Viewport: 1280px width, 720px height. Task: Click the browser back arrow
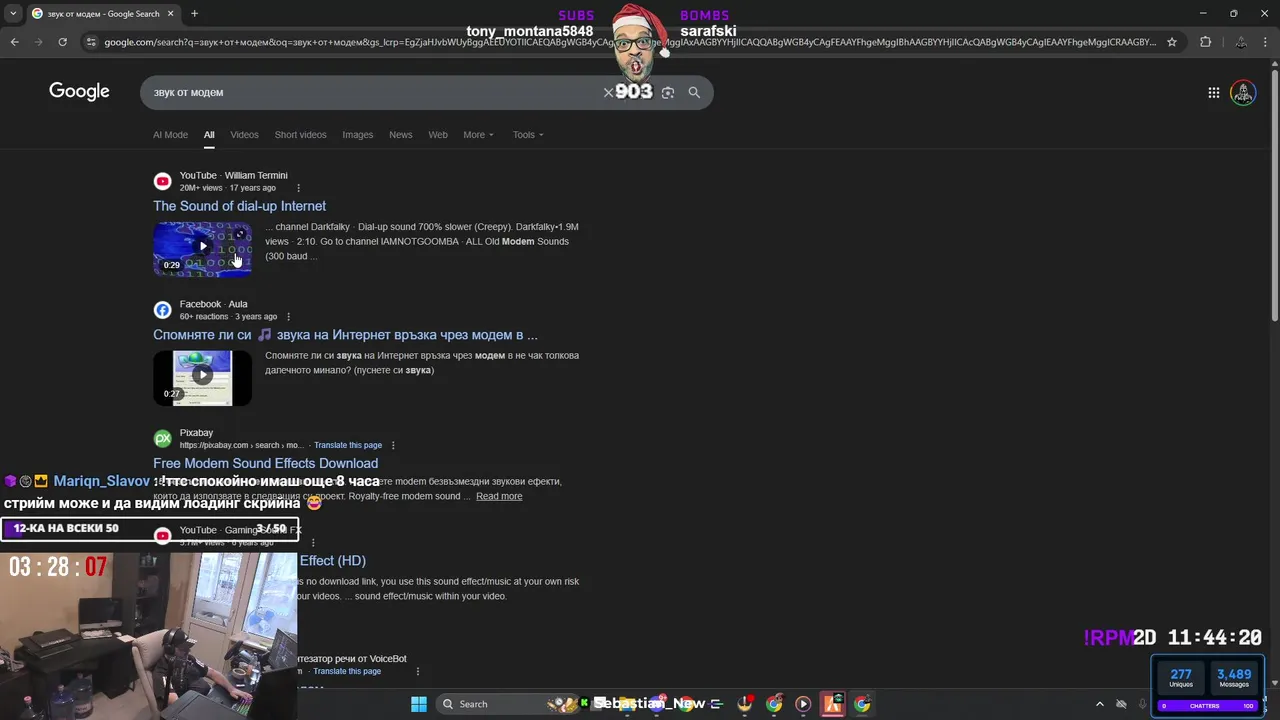pos(15,42)
